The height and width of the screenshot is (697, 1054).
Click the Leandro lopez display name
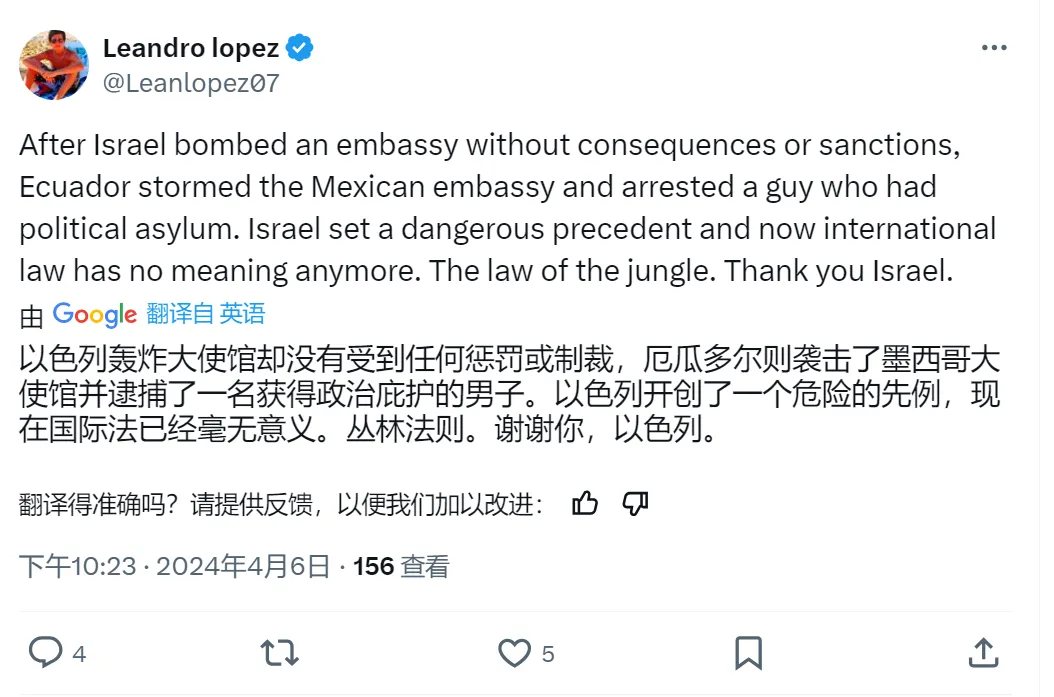(x=191, y=48)
